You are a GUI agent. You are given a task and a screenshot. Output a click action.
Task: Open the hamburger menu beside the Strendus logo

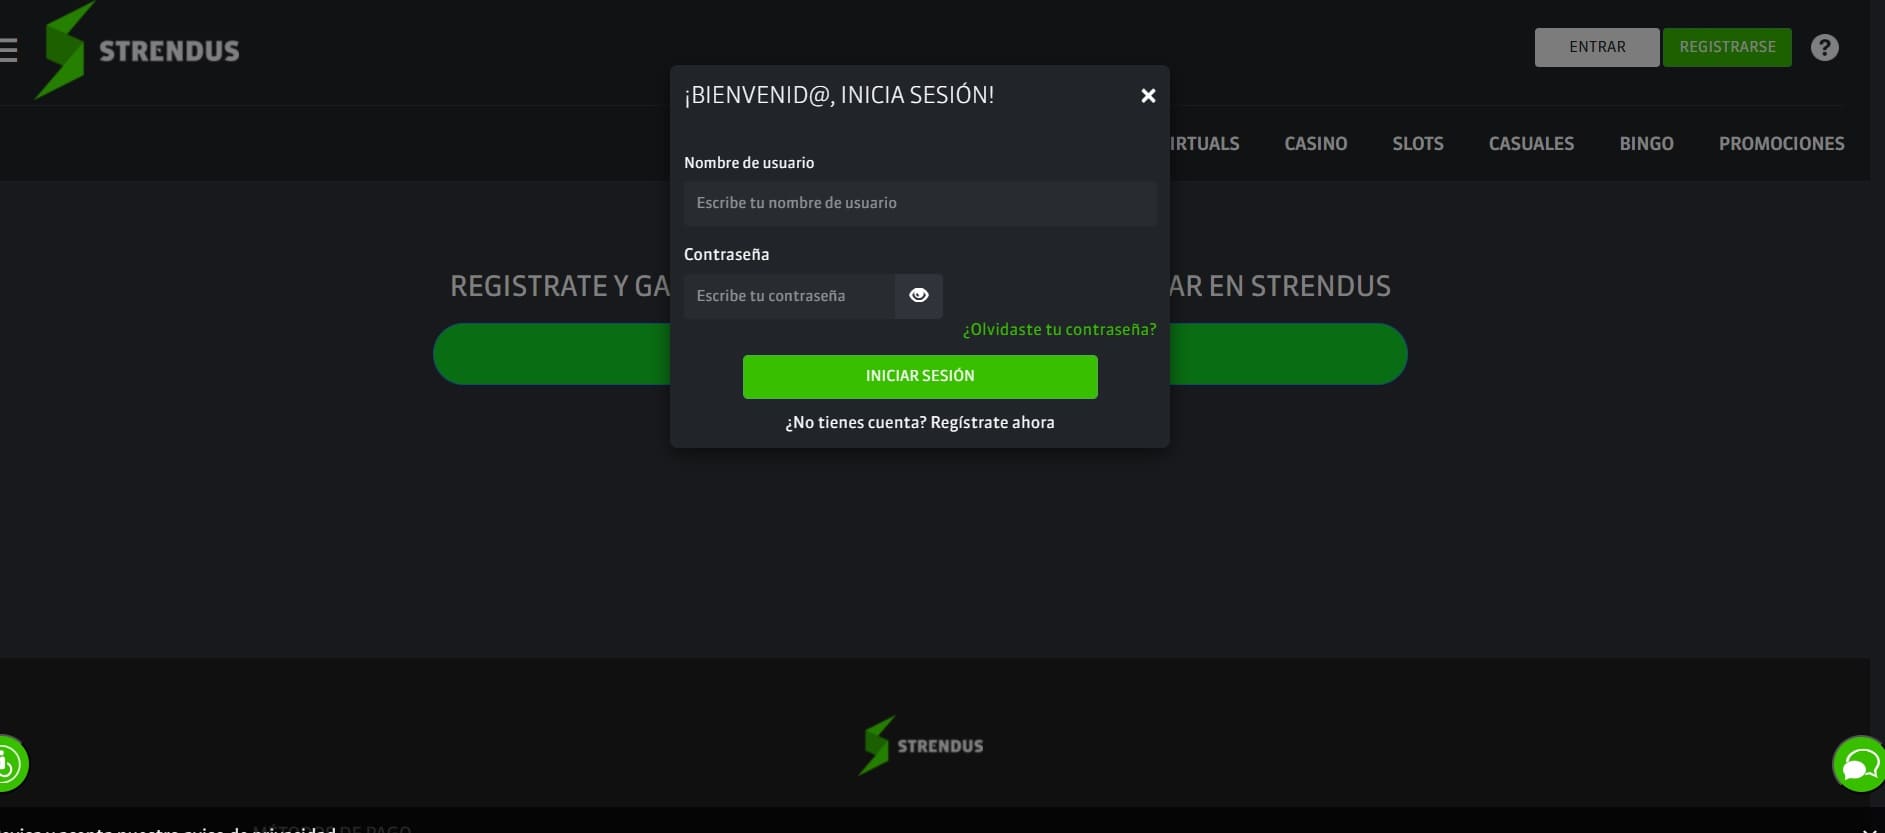coord(8,50)
